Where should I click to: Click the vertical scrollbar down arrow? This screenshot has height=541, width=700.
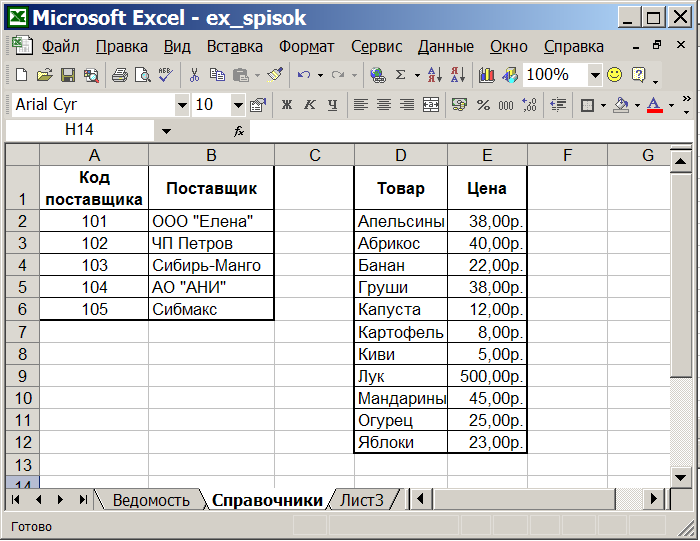(x=681, y=478)
